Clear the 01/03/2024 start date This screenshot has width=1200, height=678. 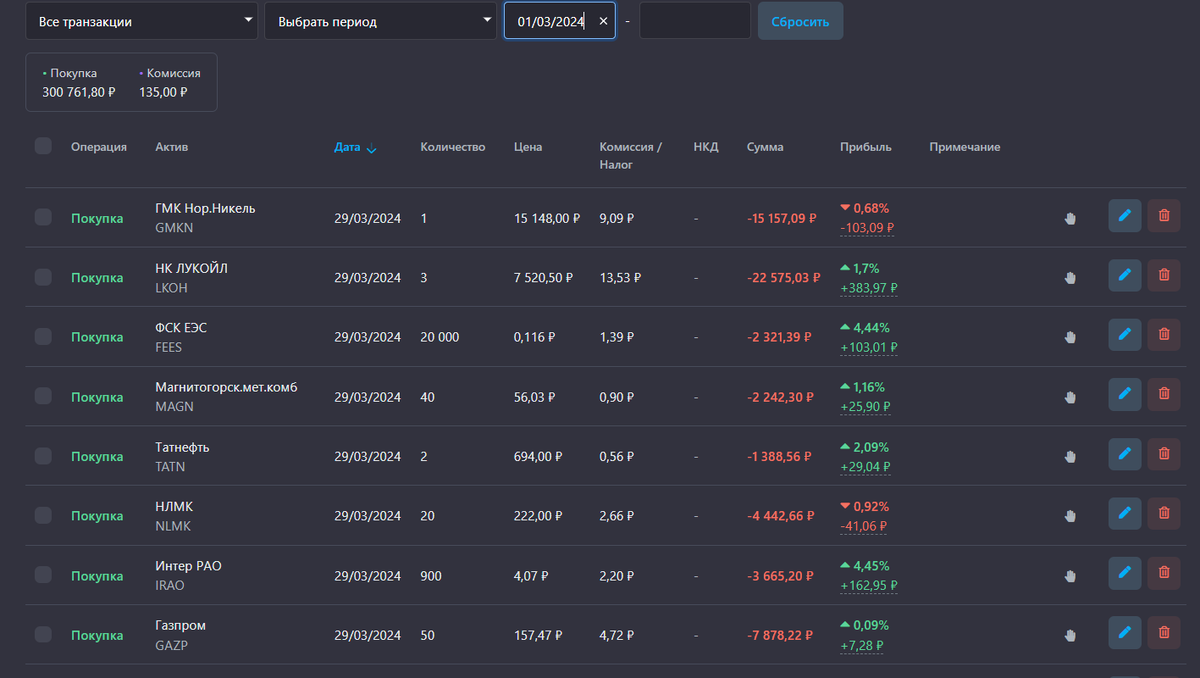pyautogui.click(x=603, y=21)
